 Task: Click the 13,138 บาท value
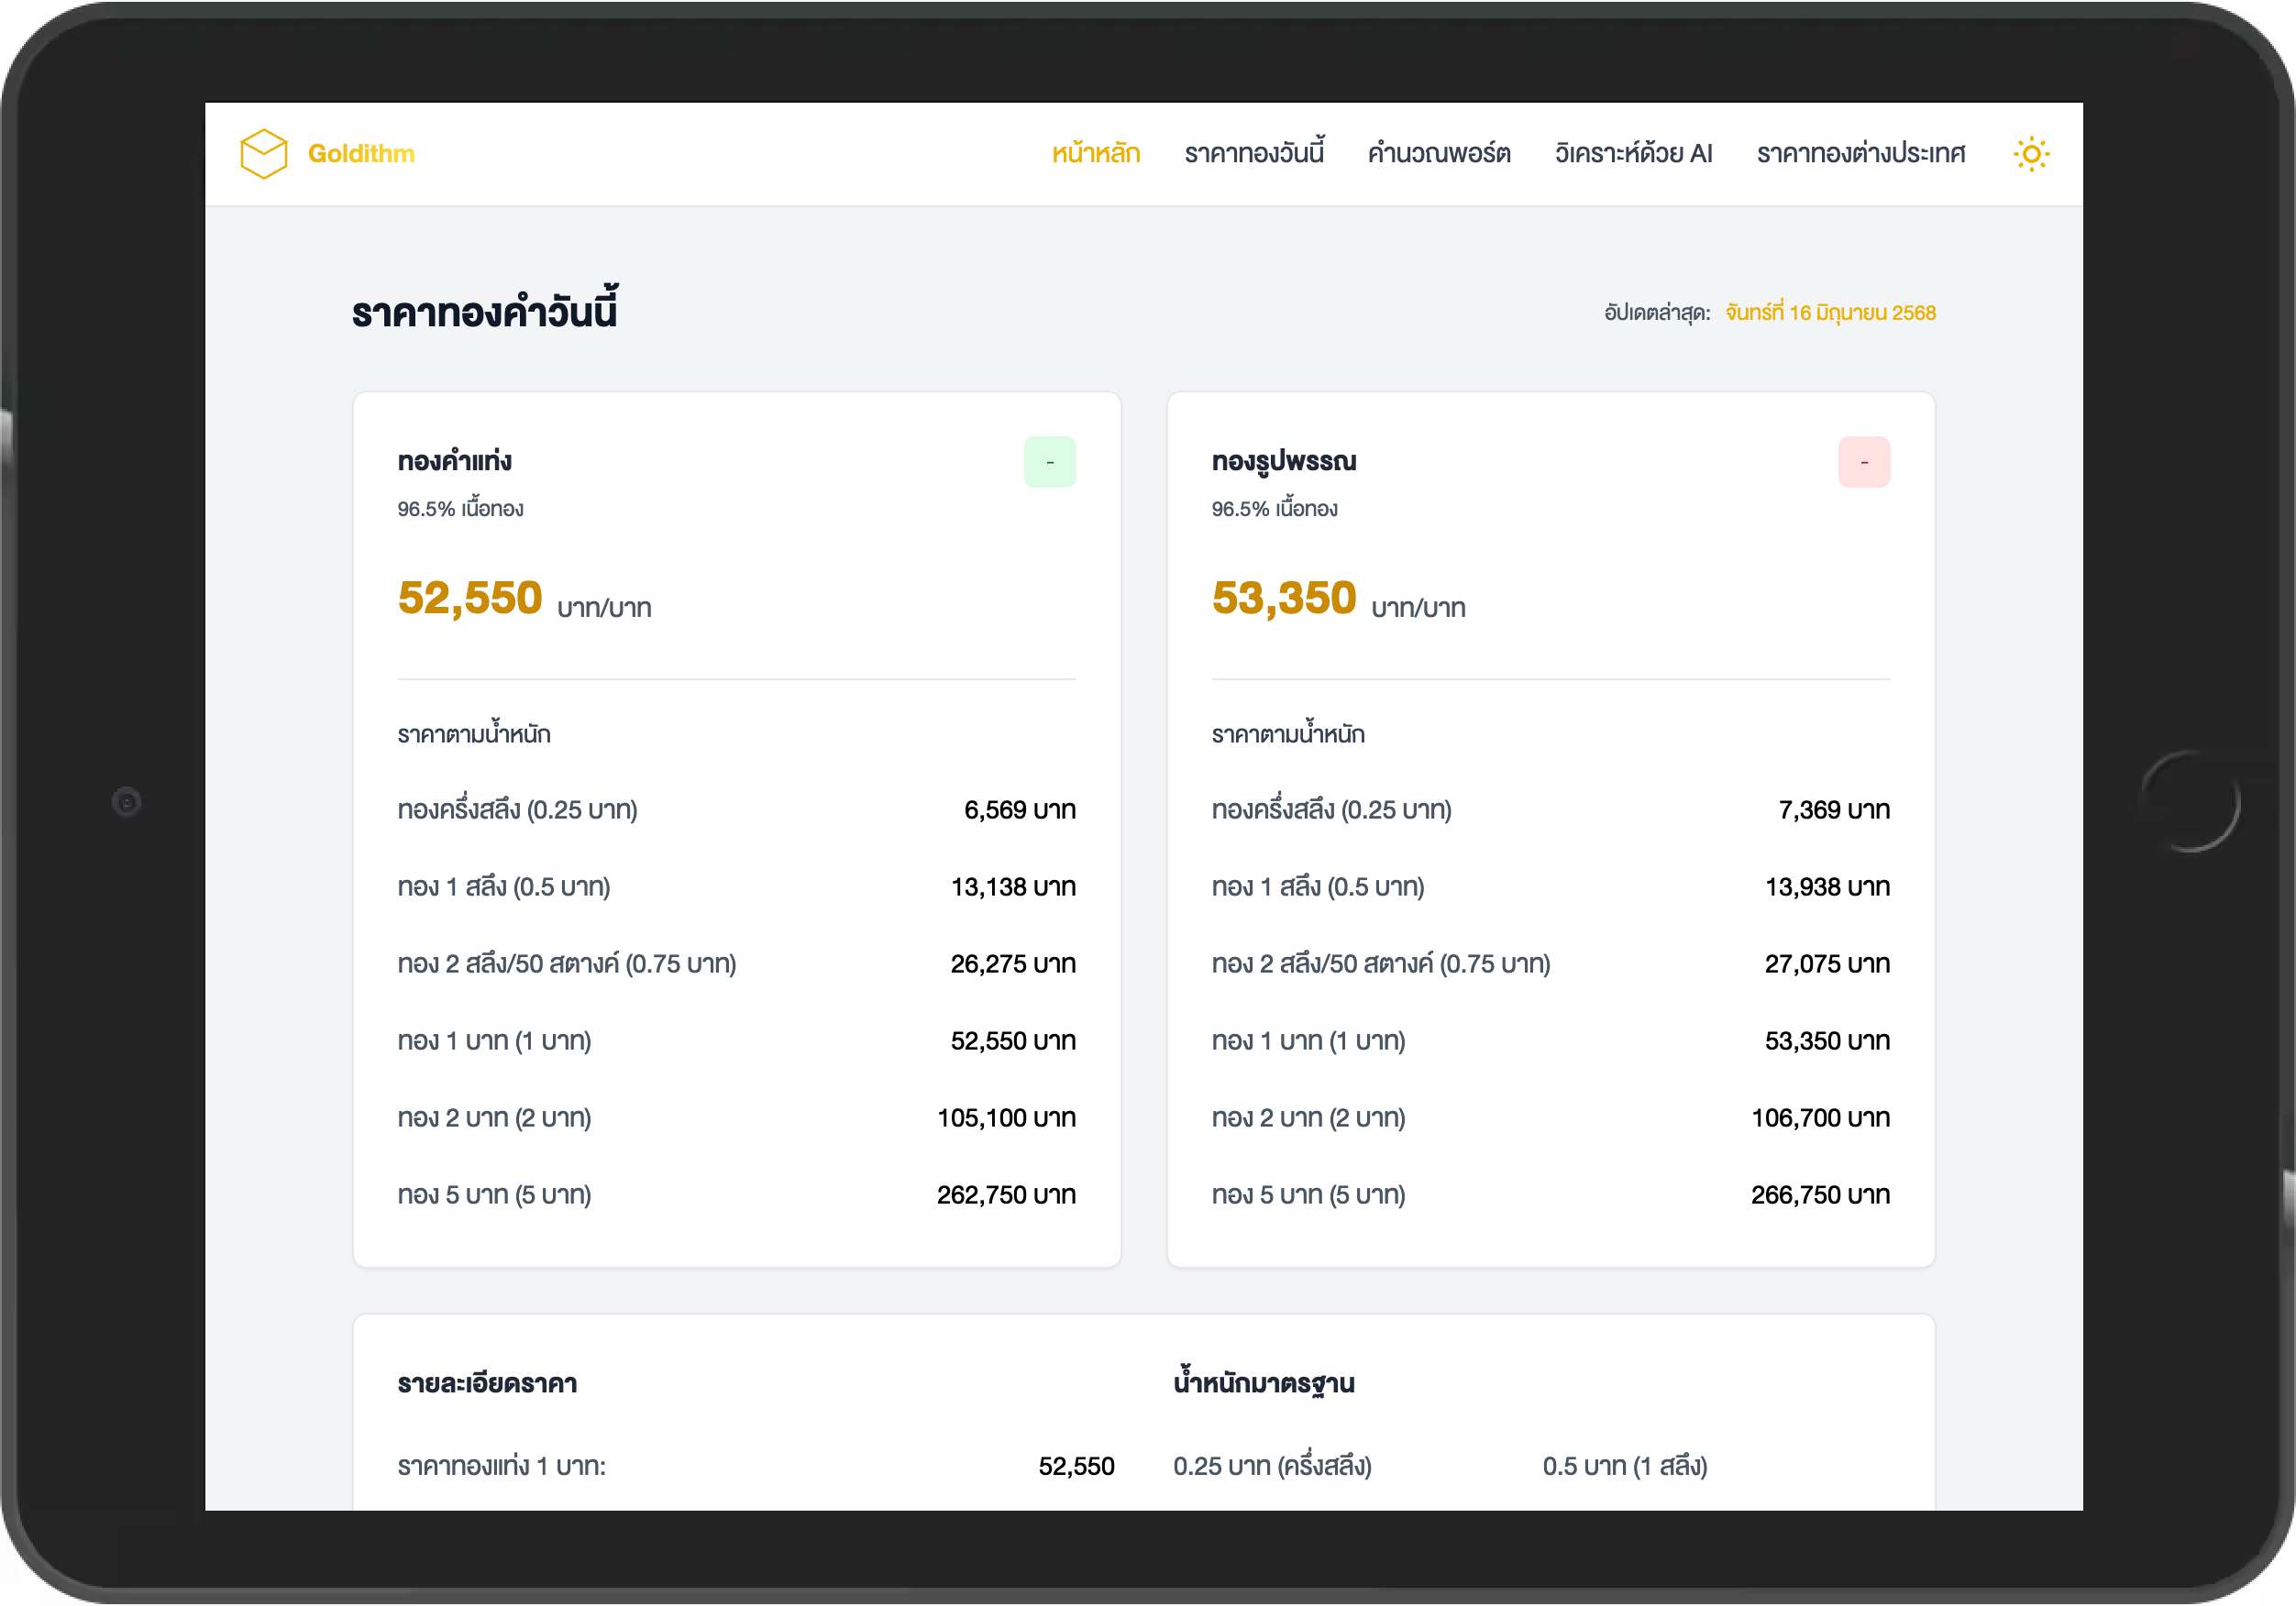pyautogui.click(x=1012, y=887)
